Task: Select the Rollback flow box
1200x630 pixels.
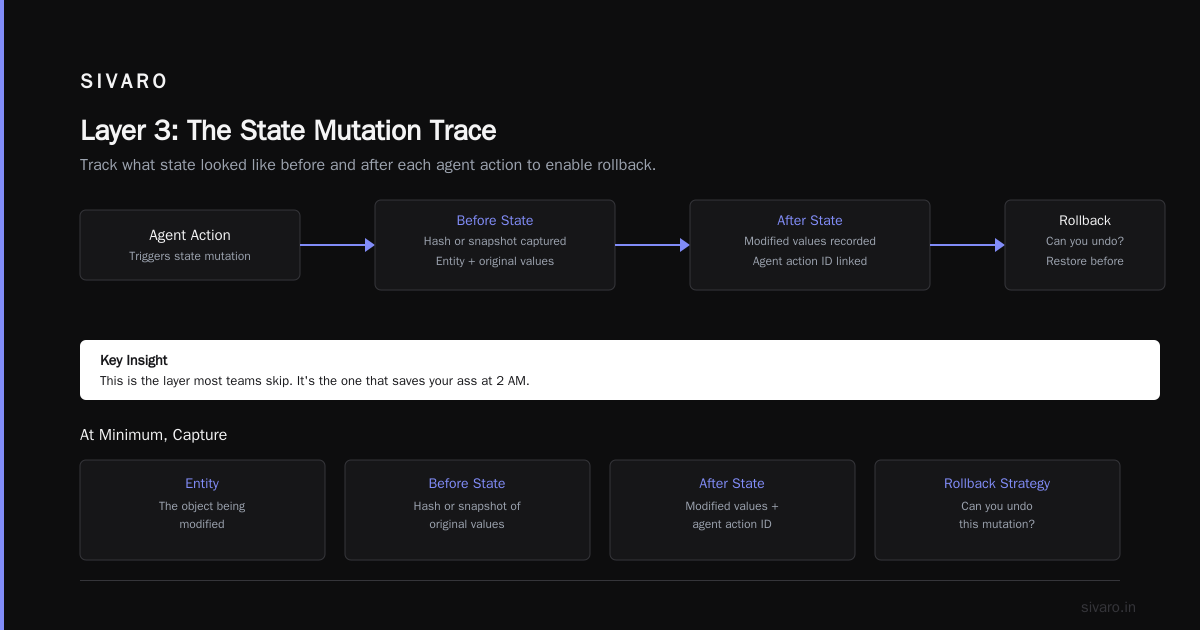Action: pyautogui.click(x=1085, y=245)
